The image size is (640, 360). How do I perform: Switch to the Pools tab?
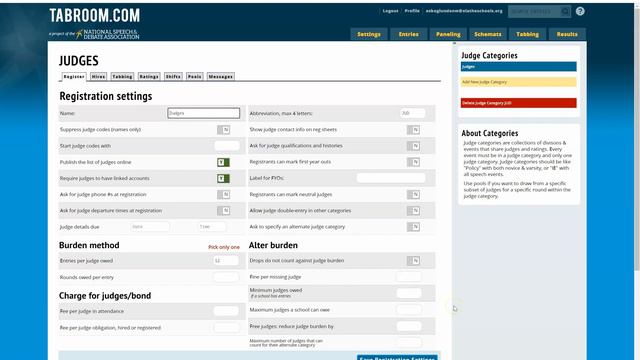click(x=195, y=76)
